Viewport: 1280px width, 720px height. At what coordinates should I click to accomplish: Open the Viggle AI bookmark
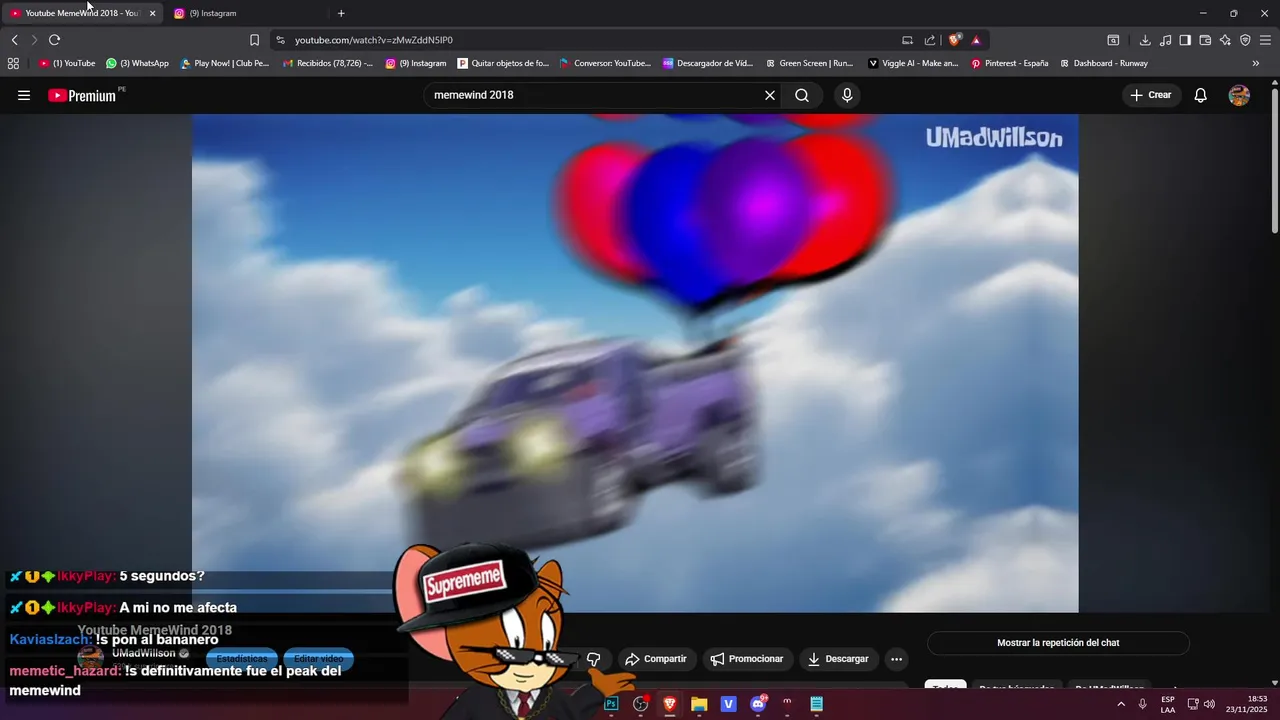click(913, 63)
